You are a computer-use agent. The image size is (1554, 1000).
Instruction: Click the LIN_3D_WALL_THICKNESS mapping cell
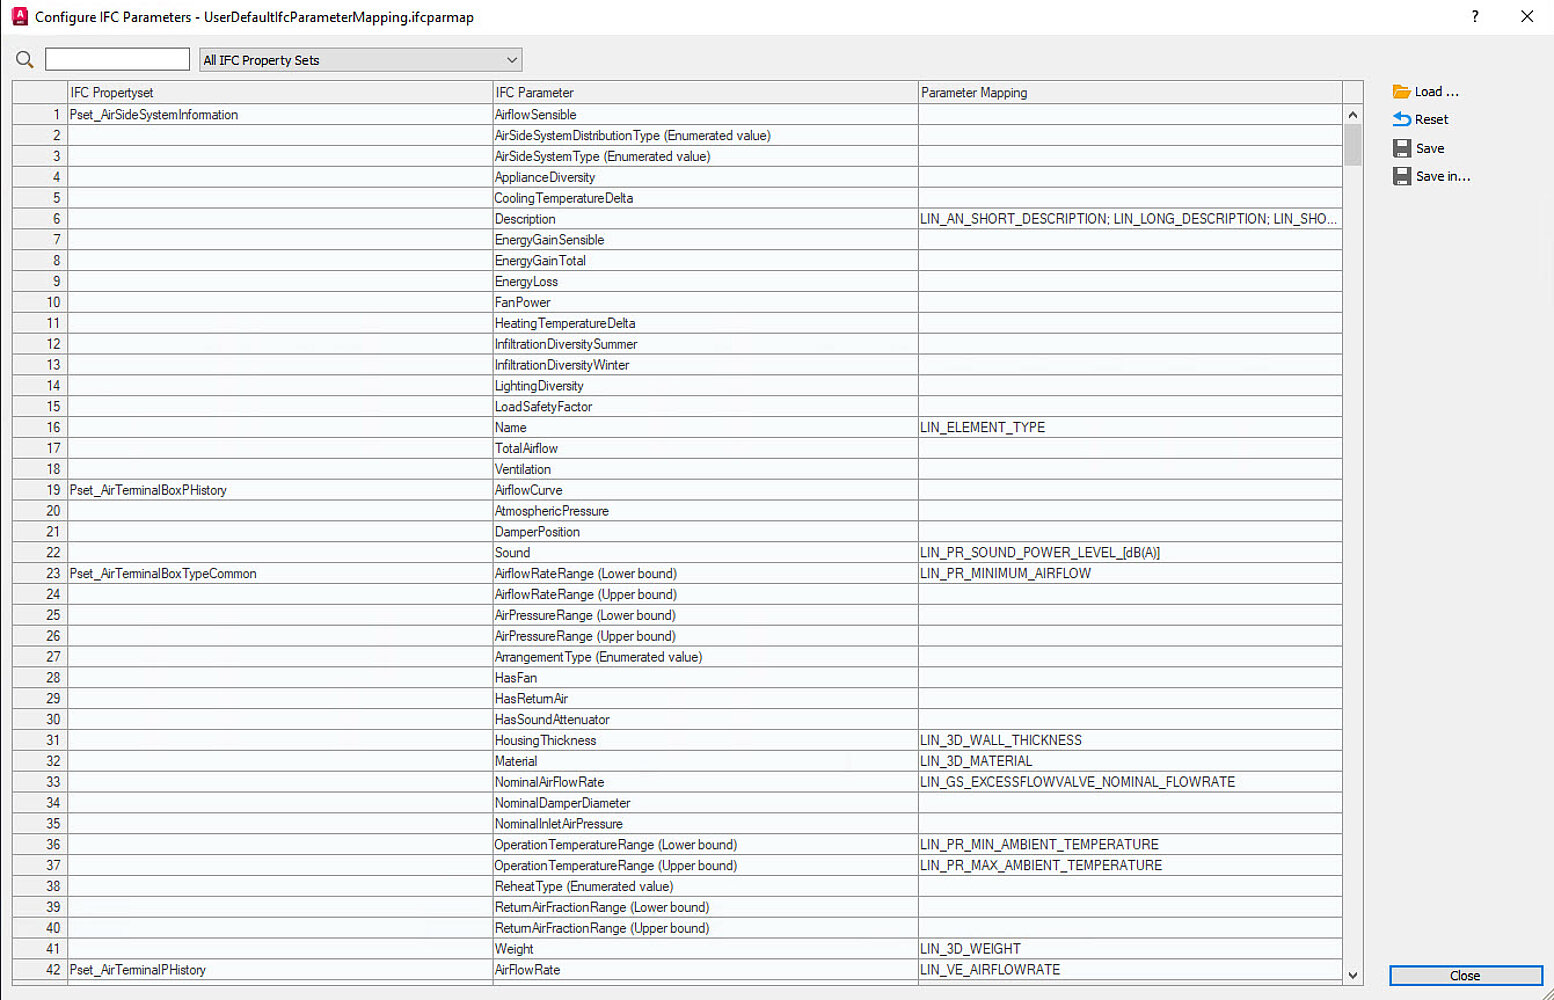pyautogui.click(x=1130, y=741)
